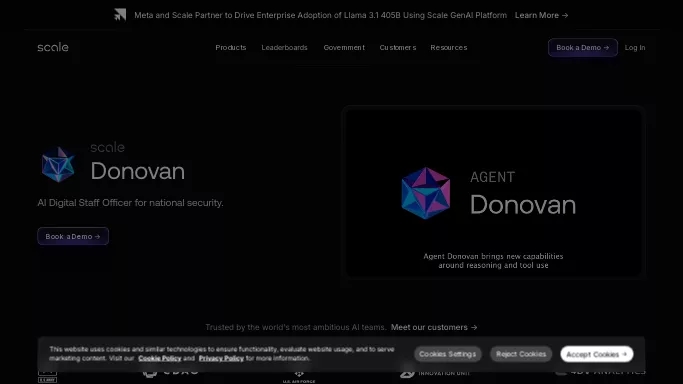Open the Resources menu
The height and width of the screenshot is (384, 683).
pos(449,47)
